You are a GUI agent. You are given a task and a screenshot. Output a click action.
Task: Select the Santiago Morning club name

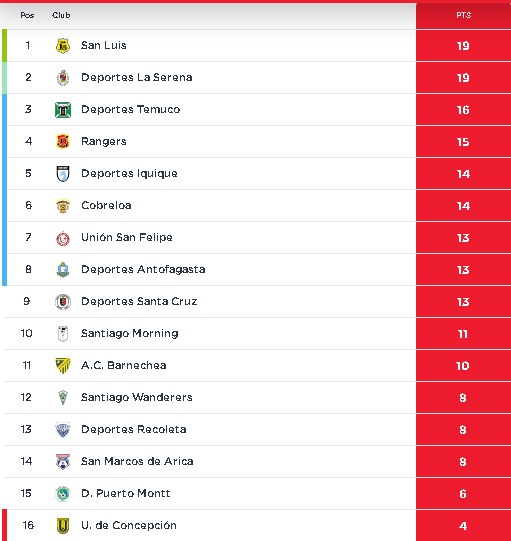130,334
